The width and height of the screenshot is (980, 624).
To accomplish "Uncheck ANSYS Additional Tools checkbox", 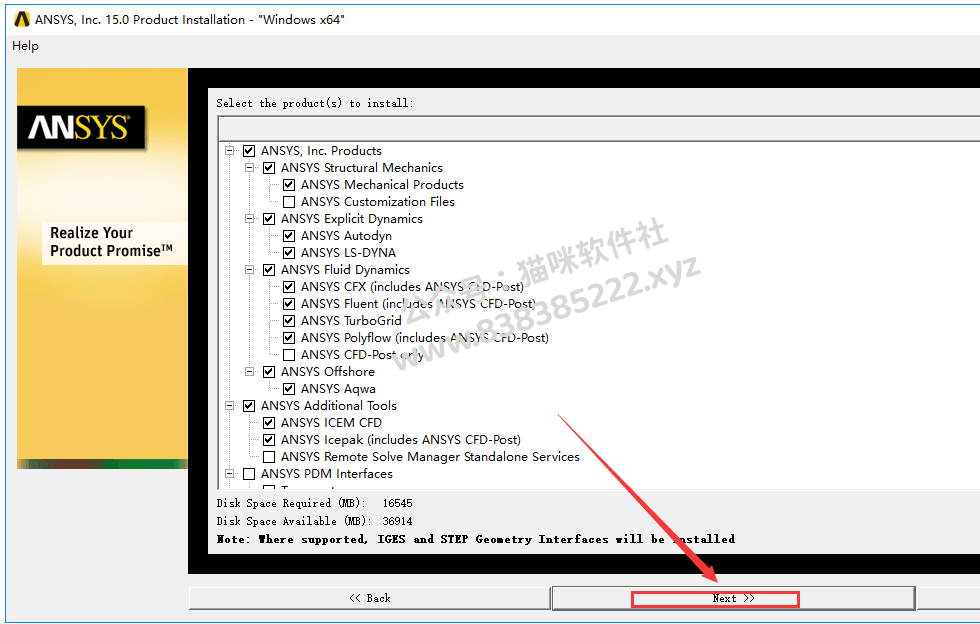I will click(249, 406).
